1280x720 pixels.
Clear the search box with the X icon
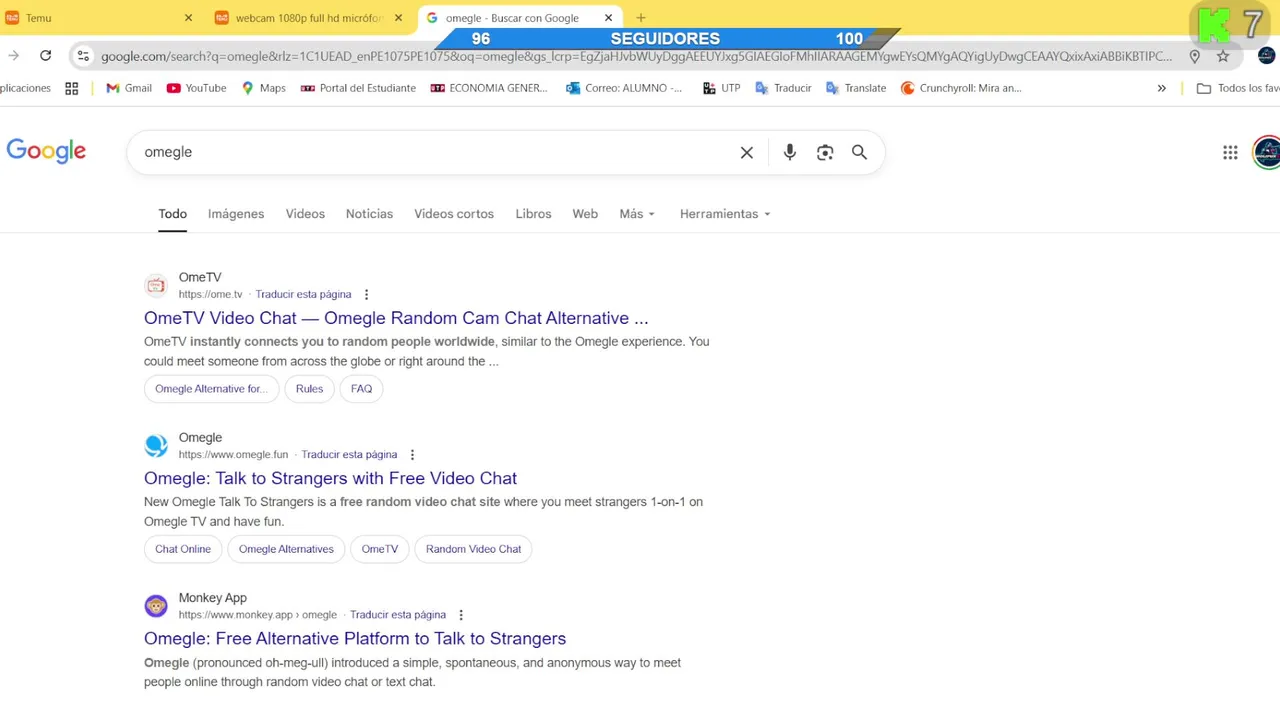746,152
